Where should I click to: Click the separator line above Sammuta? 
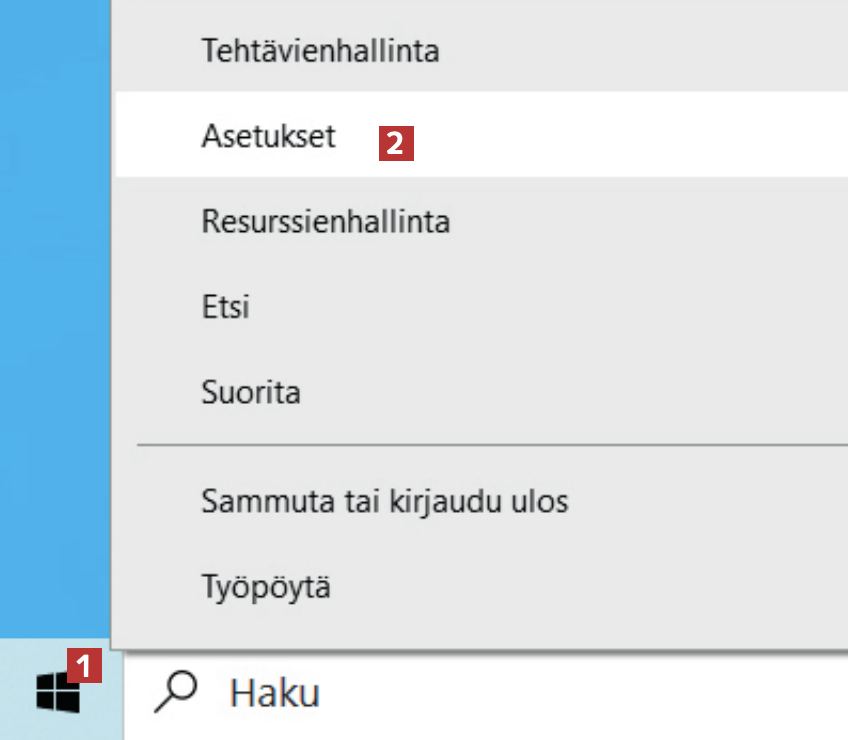[x=490, y=444]
